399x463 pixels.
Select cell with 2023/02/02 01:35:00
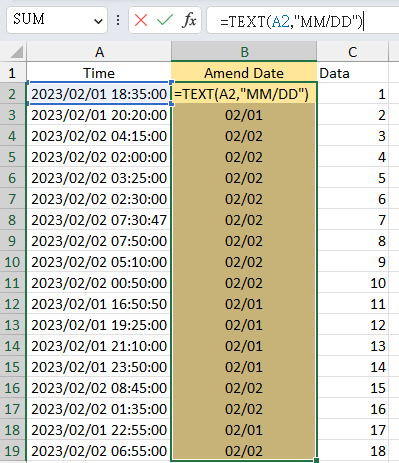click(x=99, y=409)
